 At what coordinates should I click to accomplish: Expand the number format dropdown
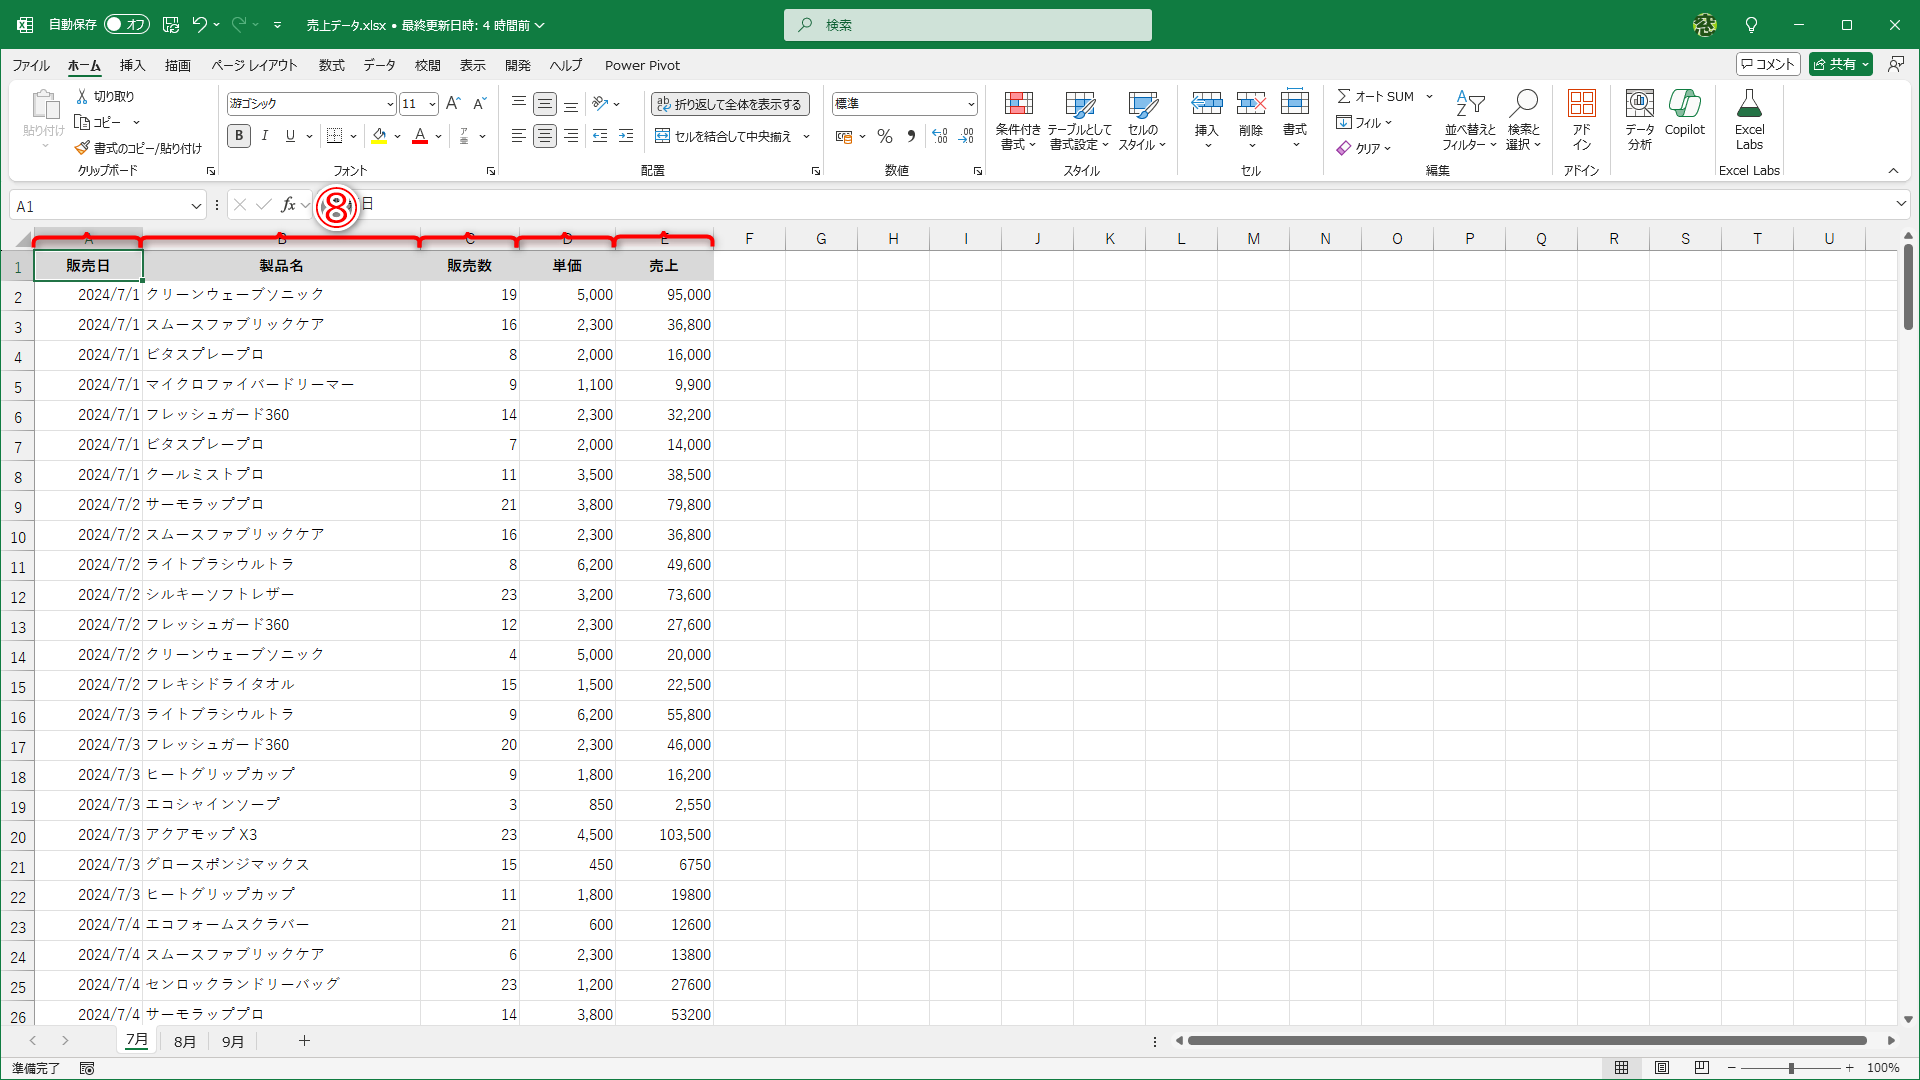coord(970,104)
